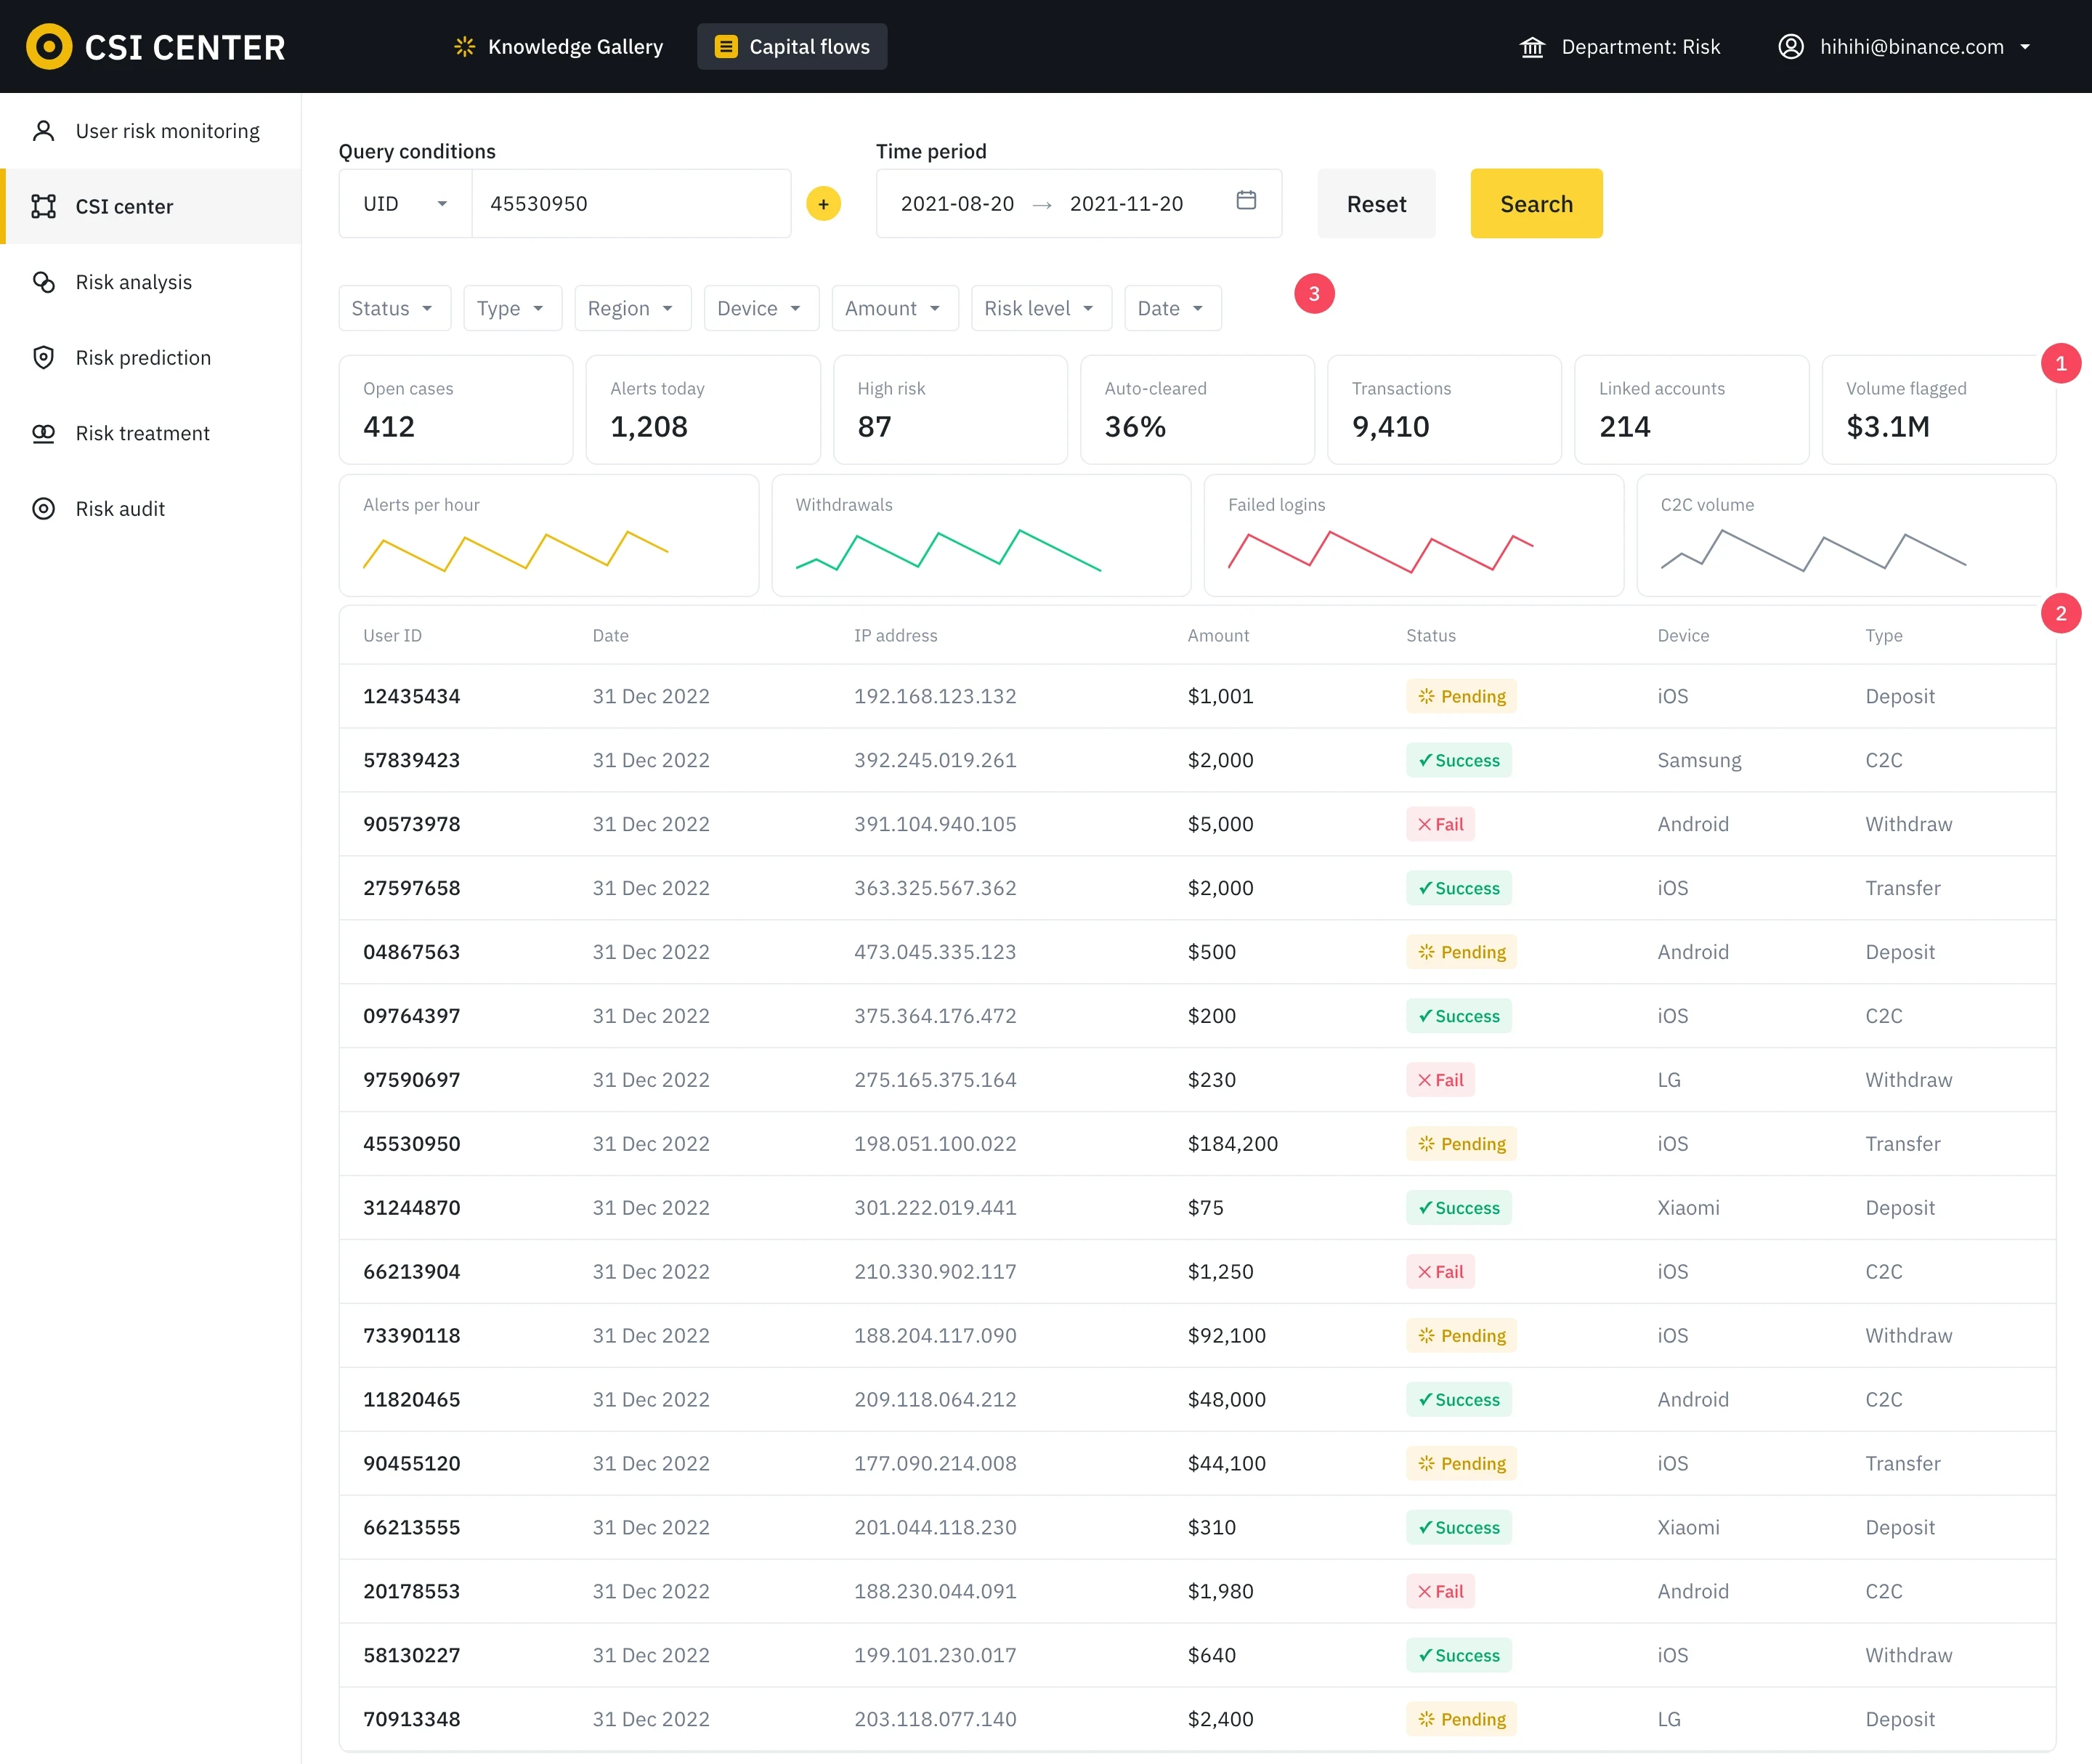The width and height of the screenshot is (2092, 1764).
Task: Click the Open cases 412 card
Action: pyautogui.click(x=456, y=410)
